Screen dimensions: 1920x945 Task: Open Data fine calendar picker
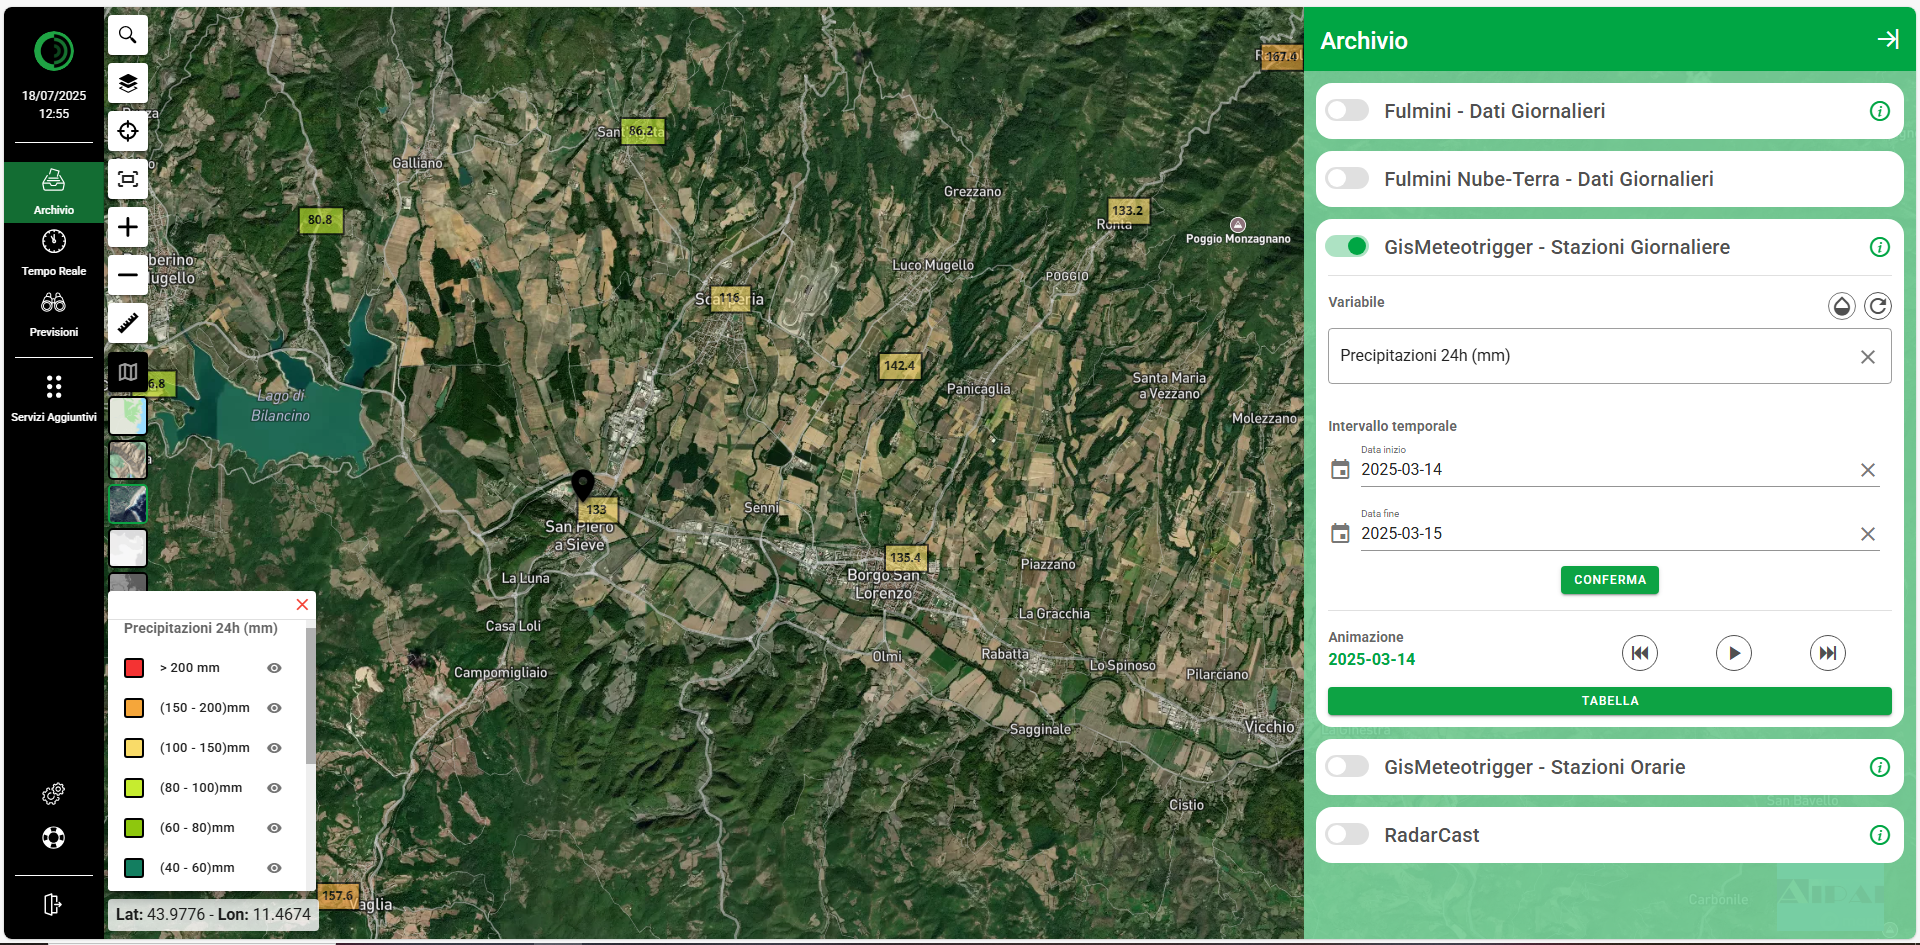1340,534
